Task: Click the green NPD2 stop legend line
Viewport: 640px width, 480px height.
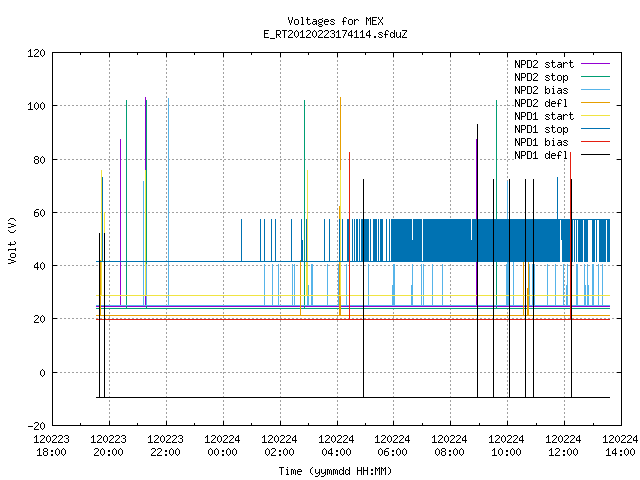Action: (596, 77)
